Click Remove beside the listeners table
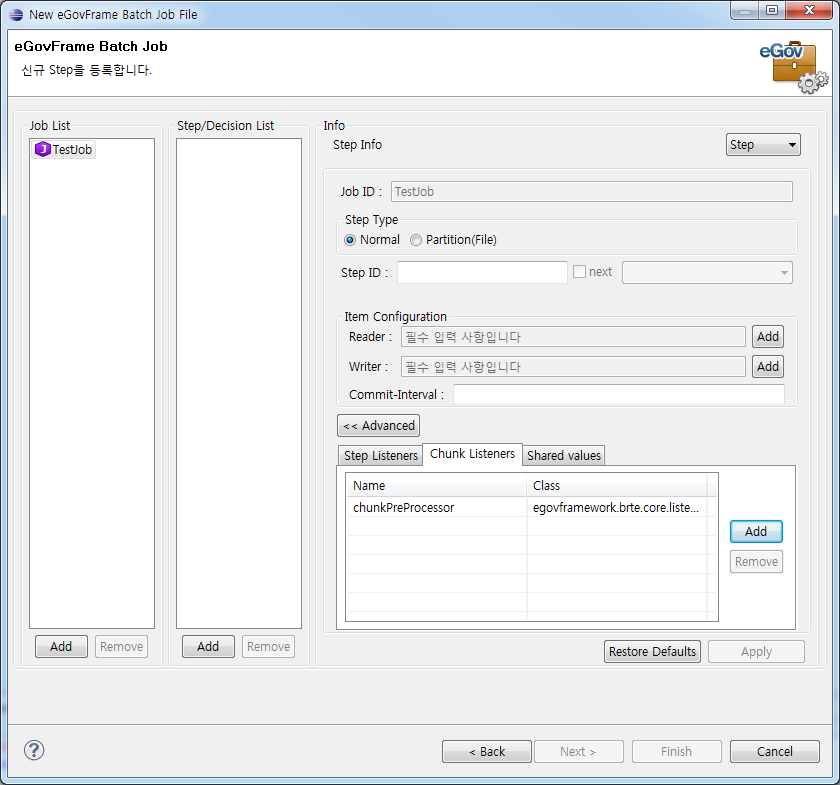Screen dimensions: 840x785 [x=756, y=562]
